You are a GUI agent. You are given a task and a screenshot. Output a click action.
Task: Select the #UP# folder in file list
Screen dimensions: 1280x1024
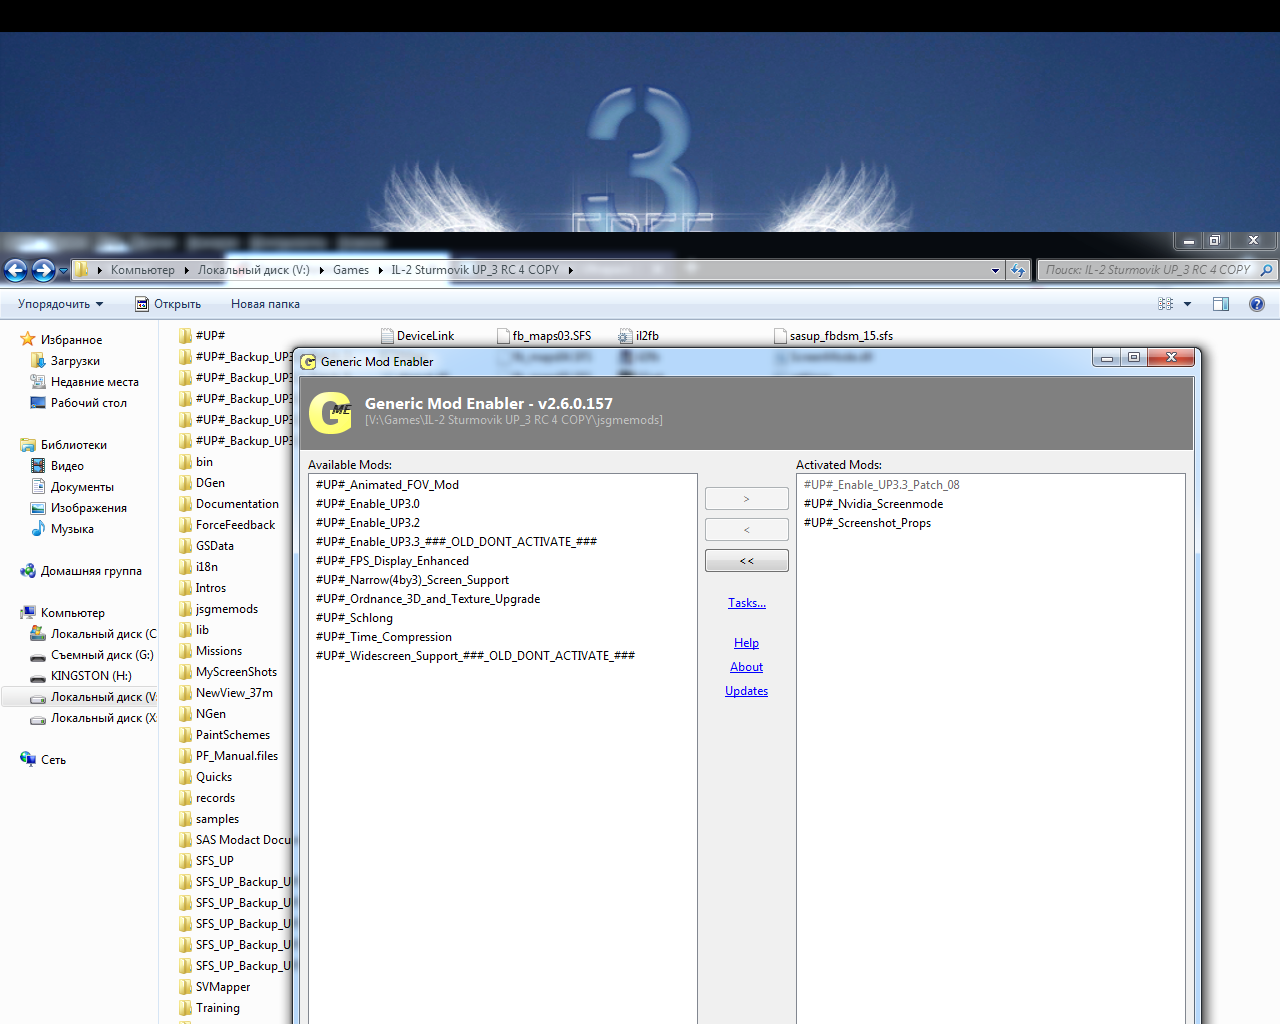tap(210, 336)
